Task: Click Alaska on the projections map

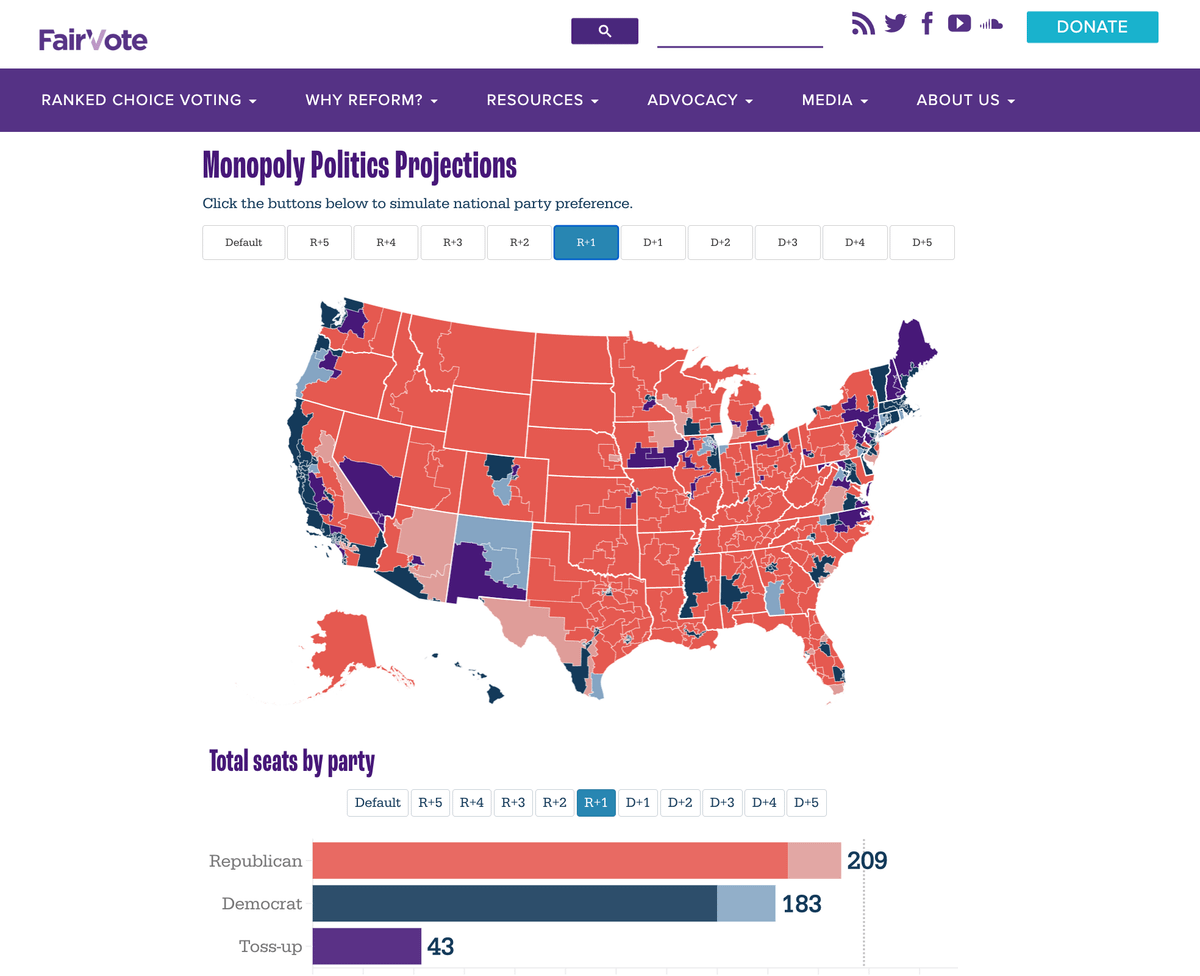Action: [x=345, y=641]
